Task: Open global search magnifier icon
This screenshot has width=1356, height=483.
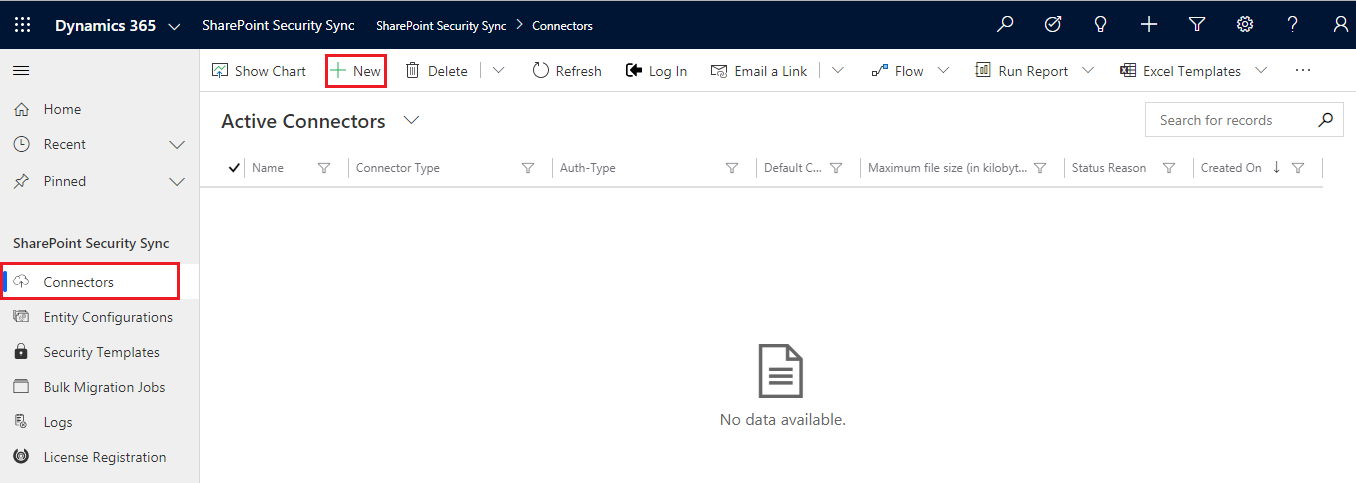Action: click(1005, 25)
